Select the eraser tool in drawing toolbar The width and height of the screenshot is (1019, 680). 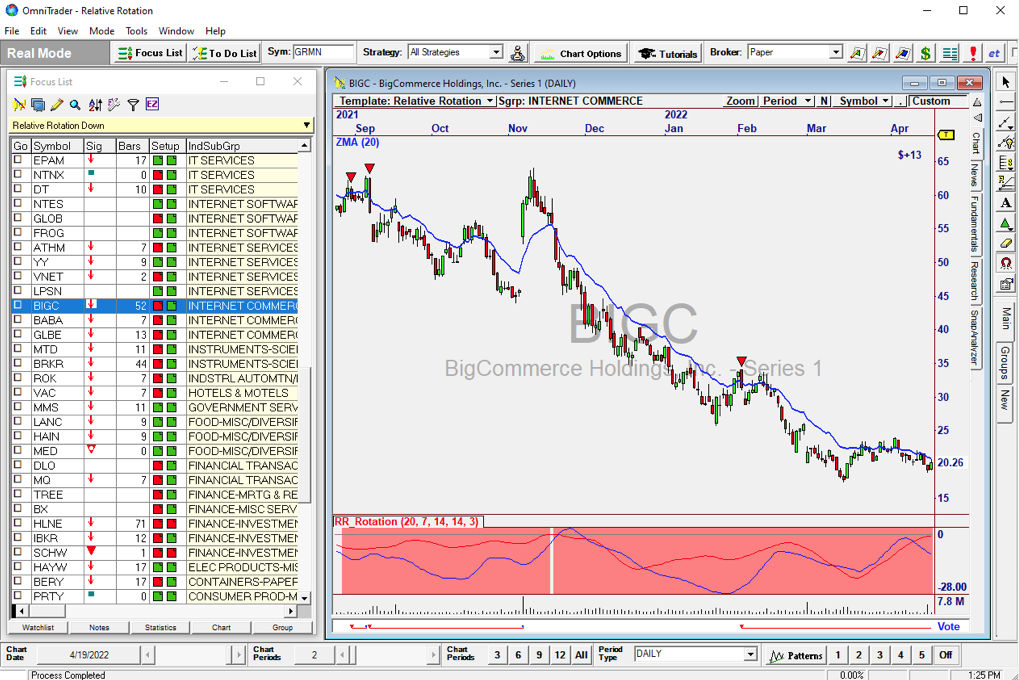(x=1006, y=243)
